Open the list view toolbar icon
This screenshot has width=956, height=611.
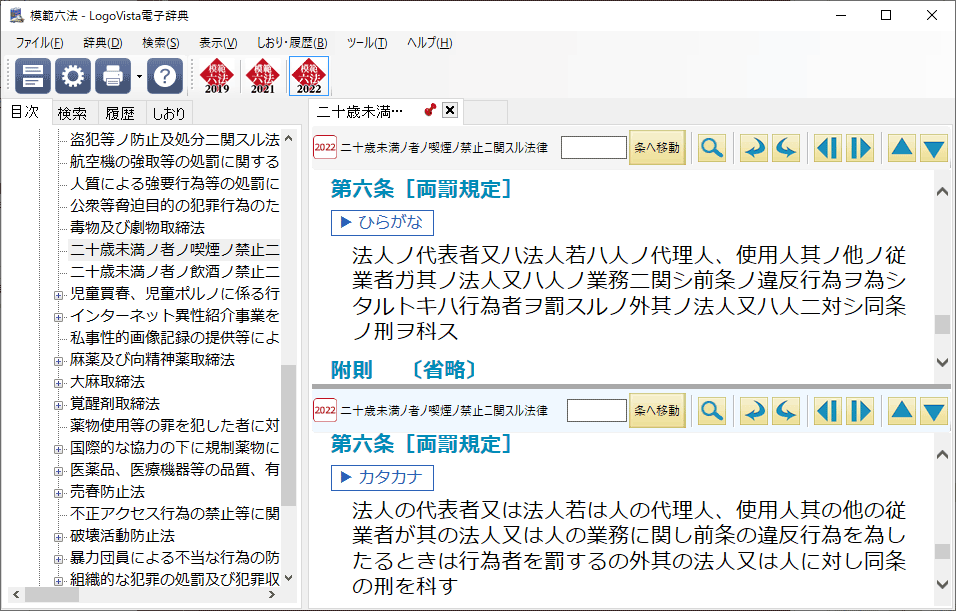(x=33, y=76)
